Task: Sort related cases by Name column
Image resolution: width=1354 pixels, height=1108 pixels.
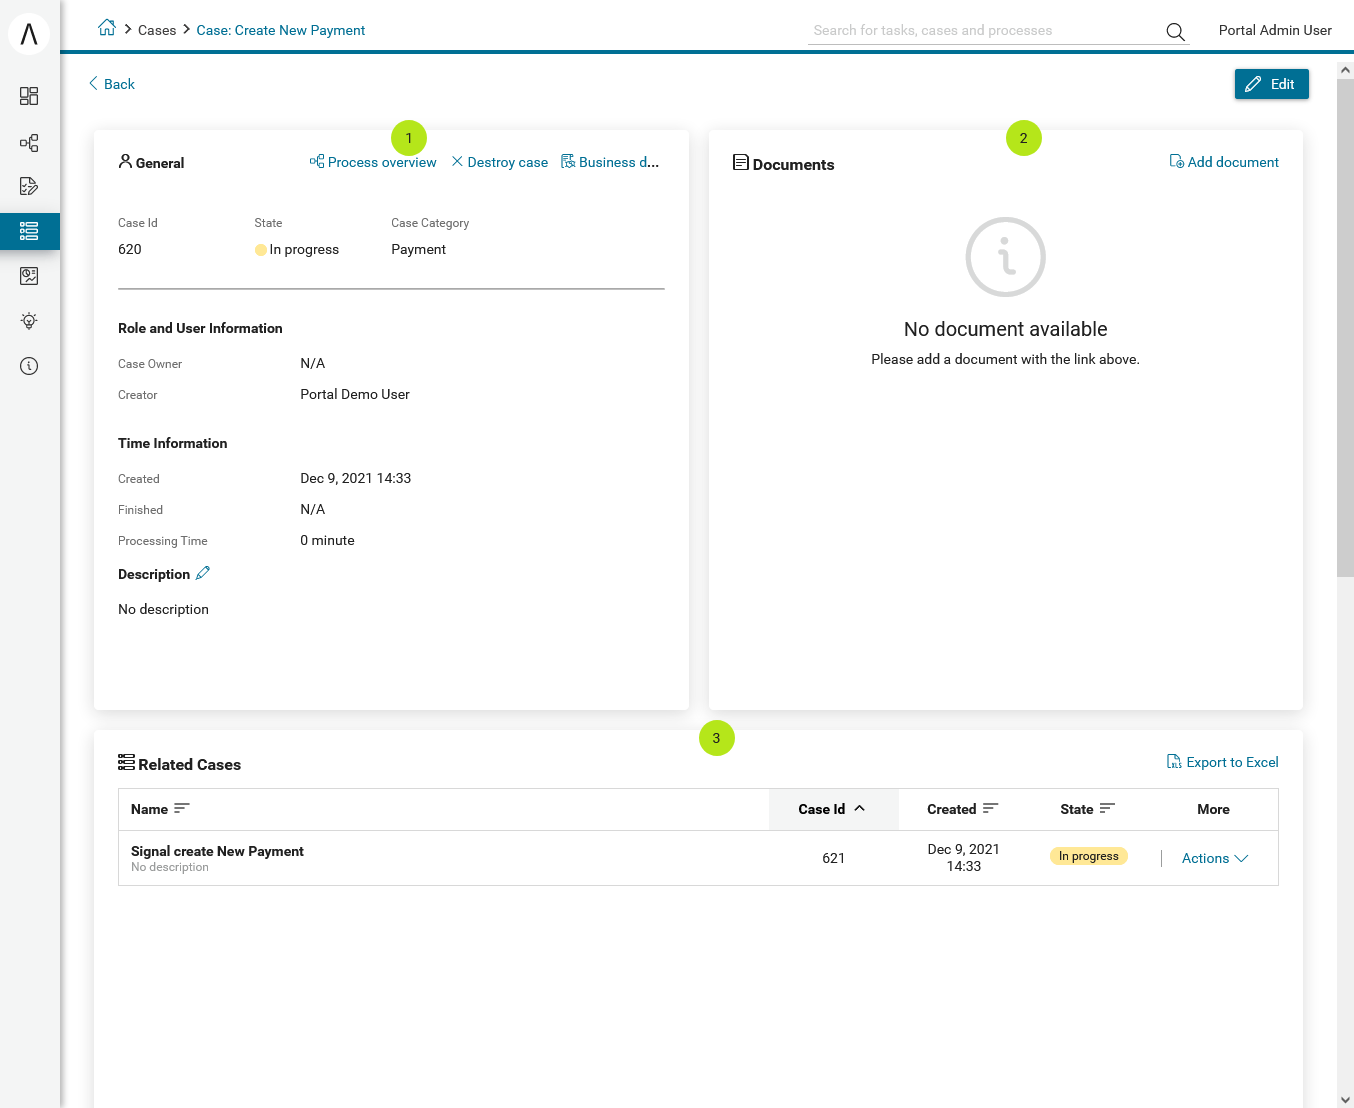Action: 160,809
